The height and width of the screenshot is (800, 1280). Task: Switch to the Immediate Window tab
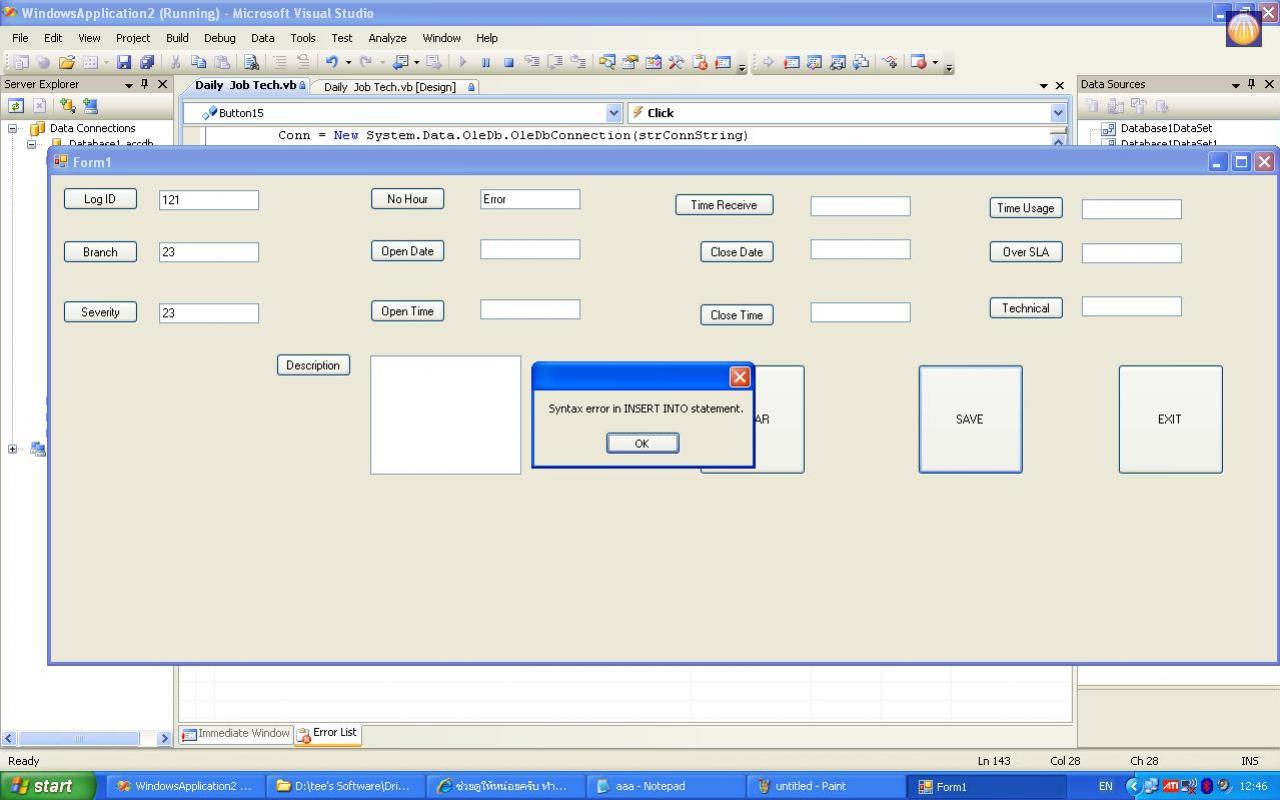pyautogui.click(x=236, y=734)
